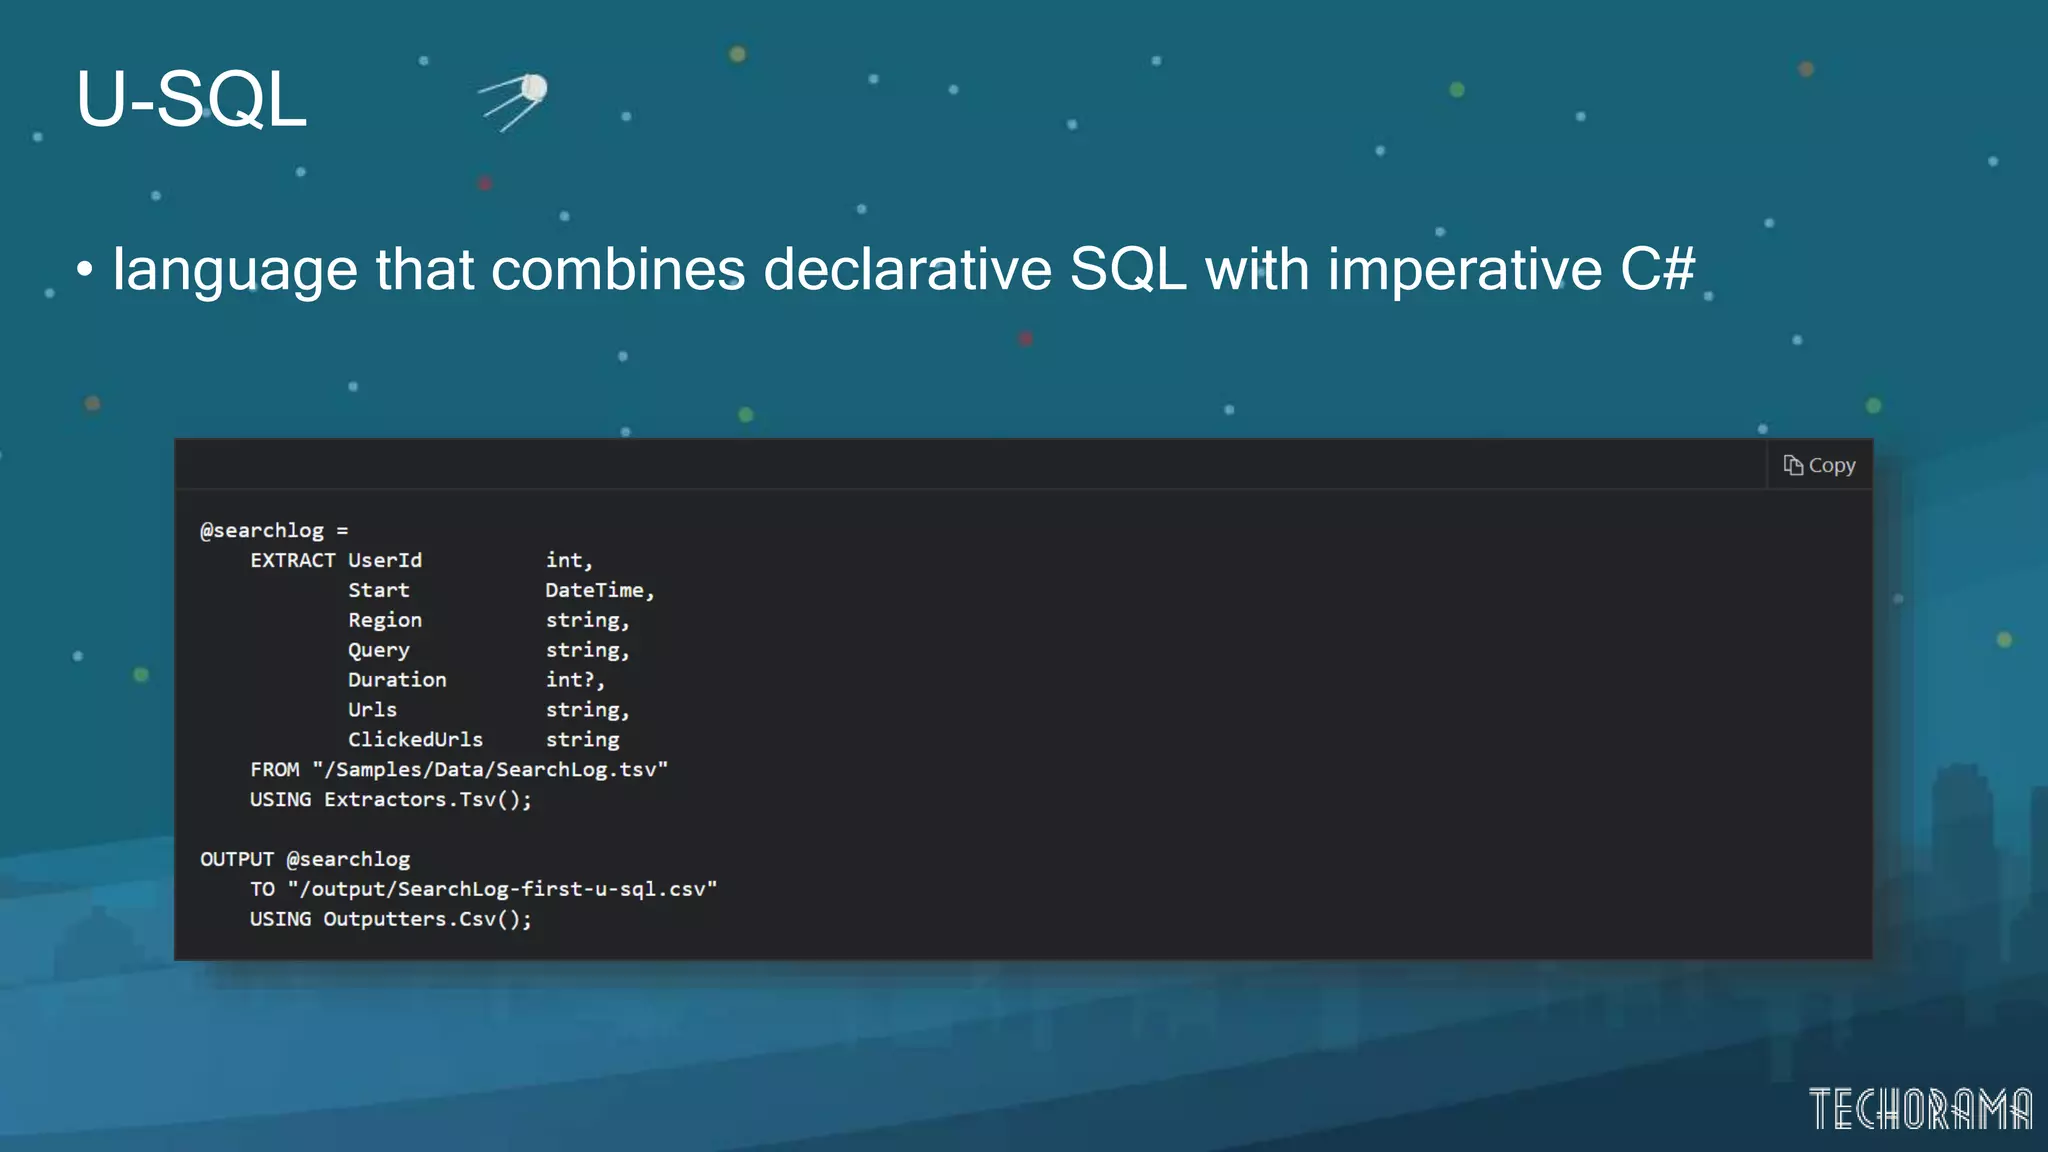Click the 'Duration' column name
The image size is (2048, 1152).
(x=397, y=679)
